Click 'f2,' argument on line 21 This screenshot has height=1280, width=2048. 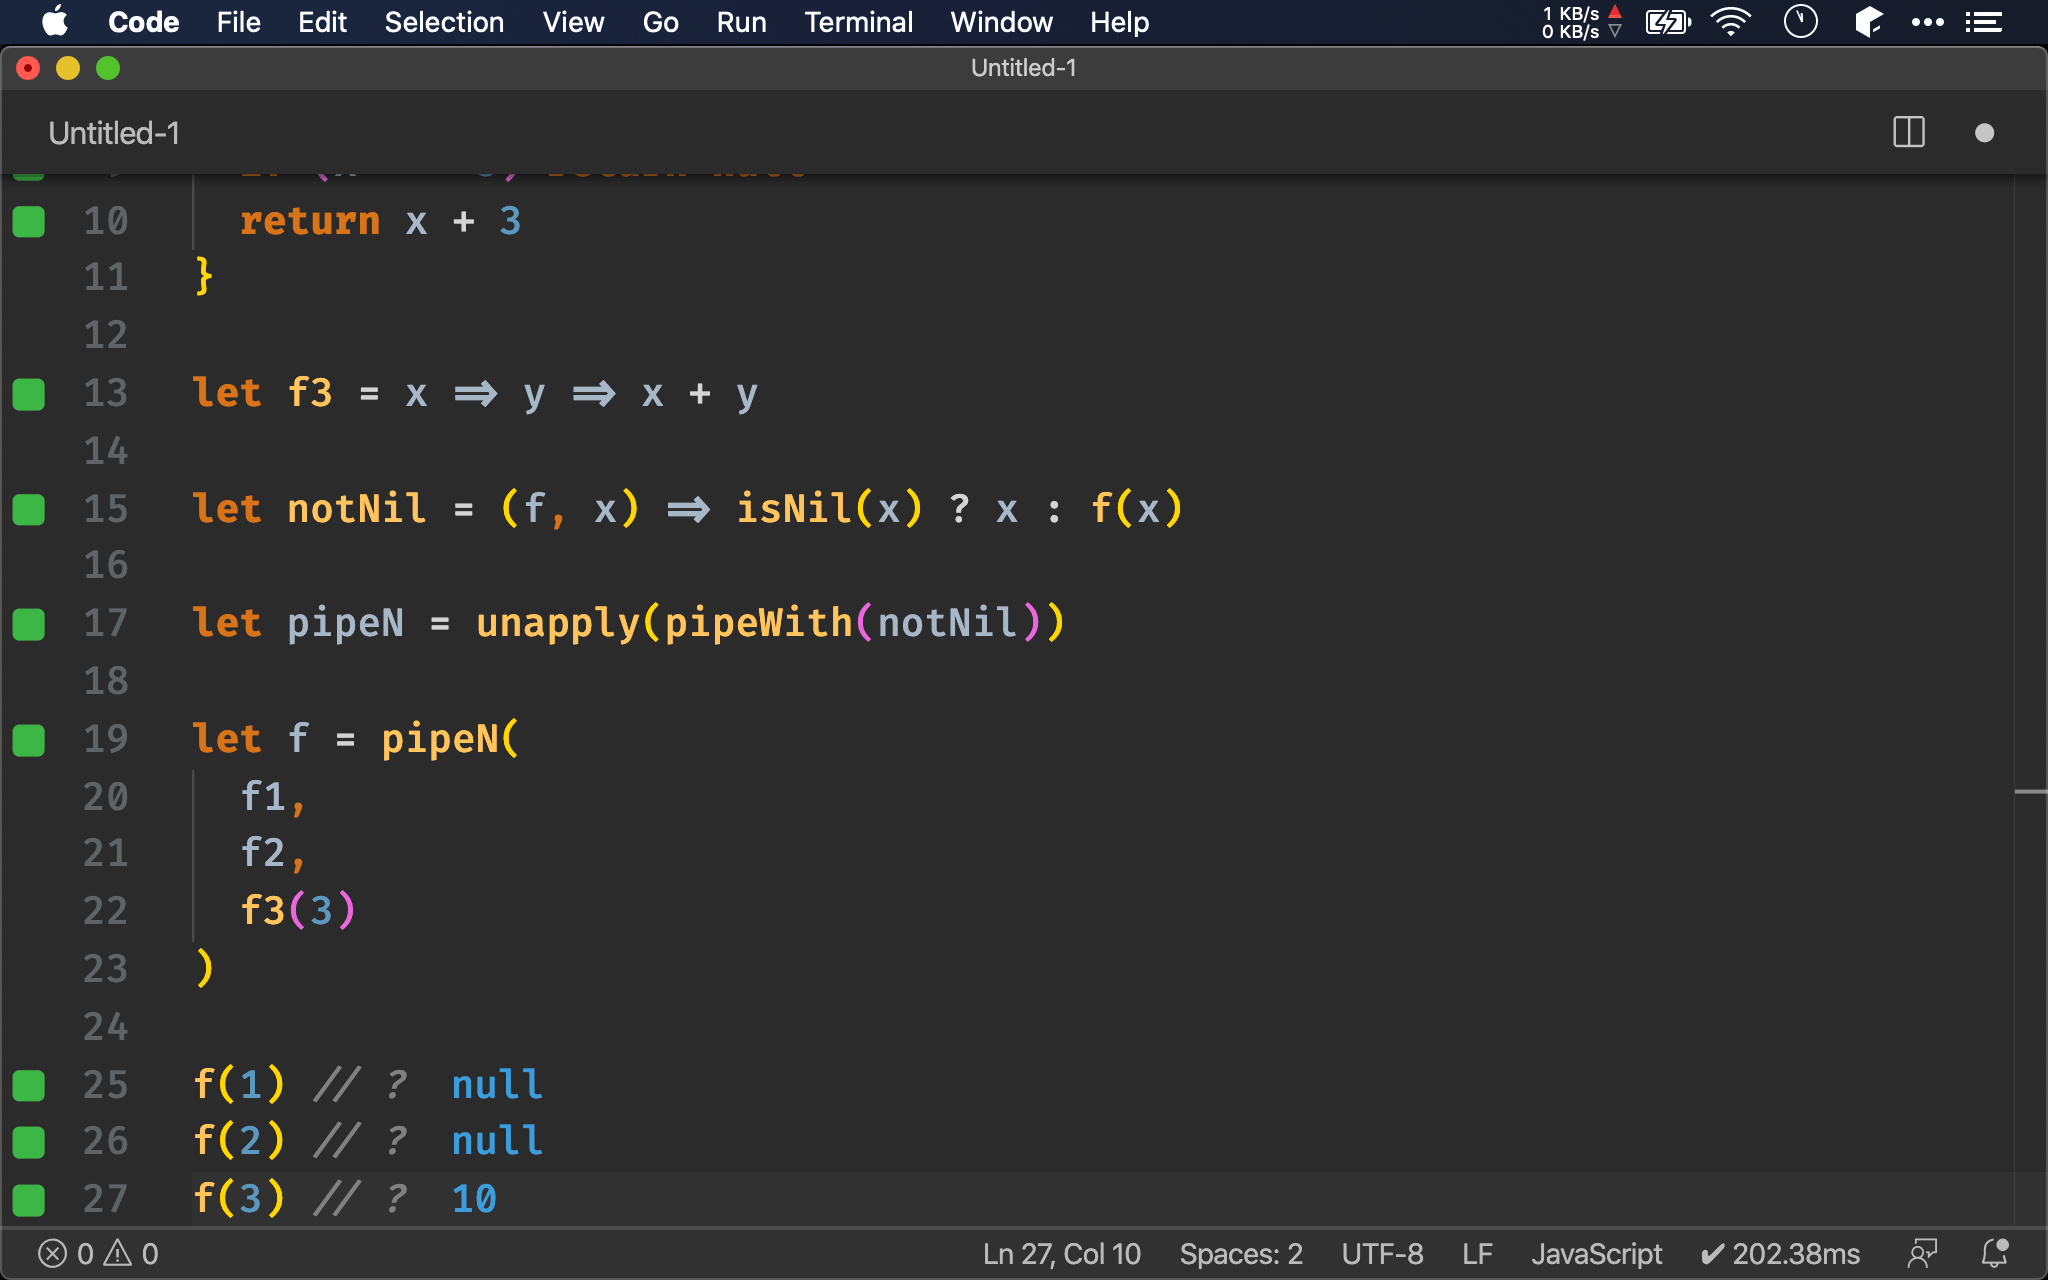pos(273,853)
